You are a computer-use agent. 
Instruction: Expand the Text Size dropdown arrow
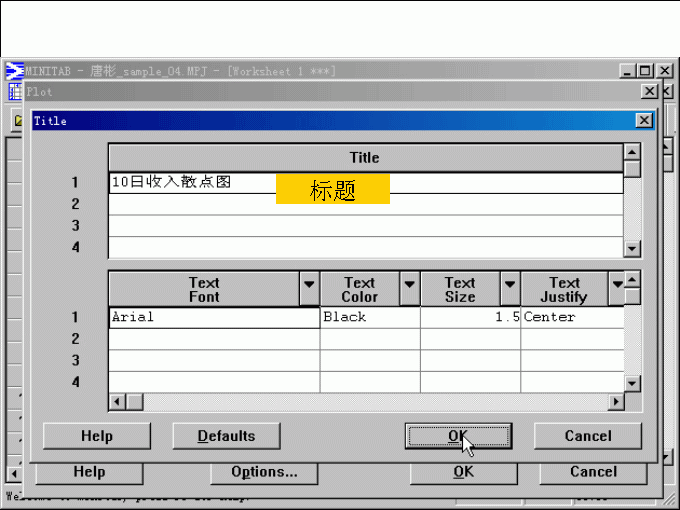509,286
